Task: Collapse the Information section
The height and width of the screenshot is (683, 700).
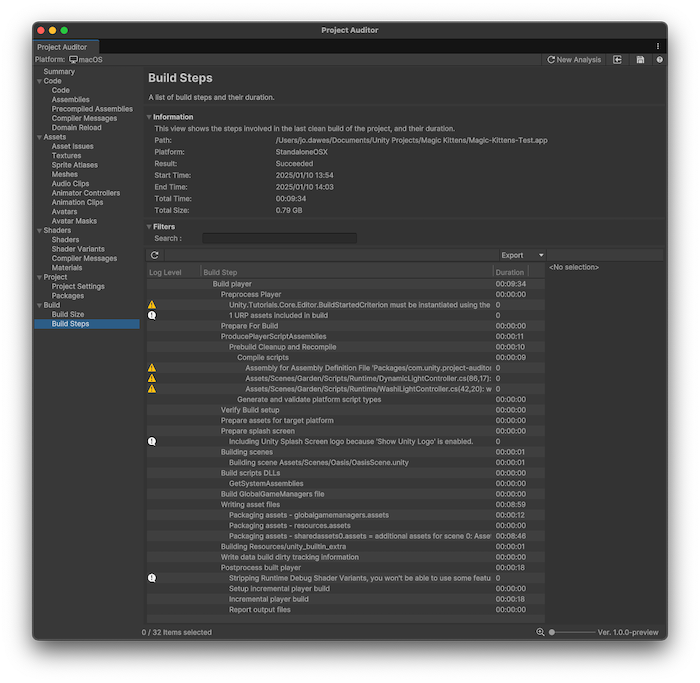Action: tap(149, 117)
